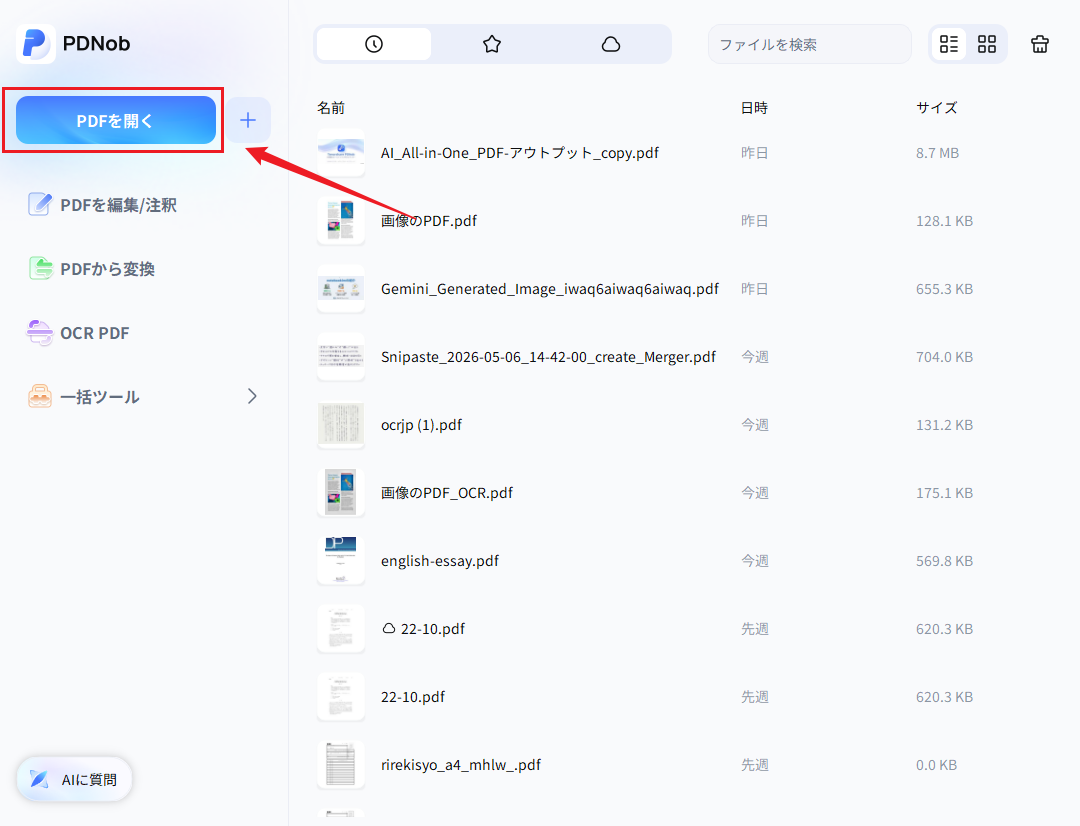Click the 569.8 KB size value
The height and width of the screenshot is (826, 1080).
tap(944, 561)
